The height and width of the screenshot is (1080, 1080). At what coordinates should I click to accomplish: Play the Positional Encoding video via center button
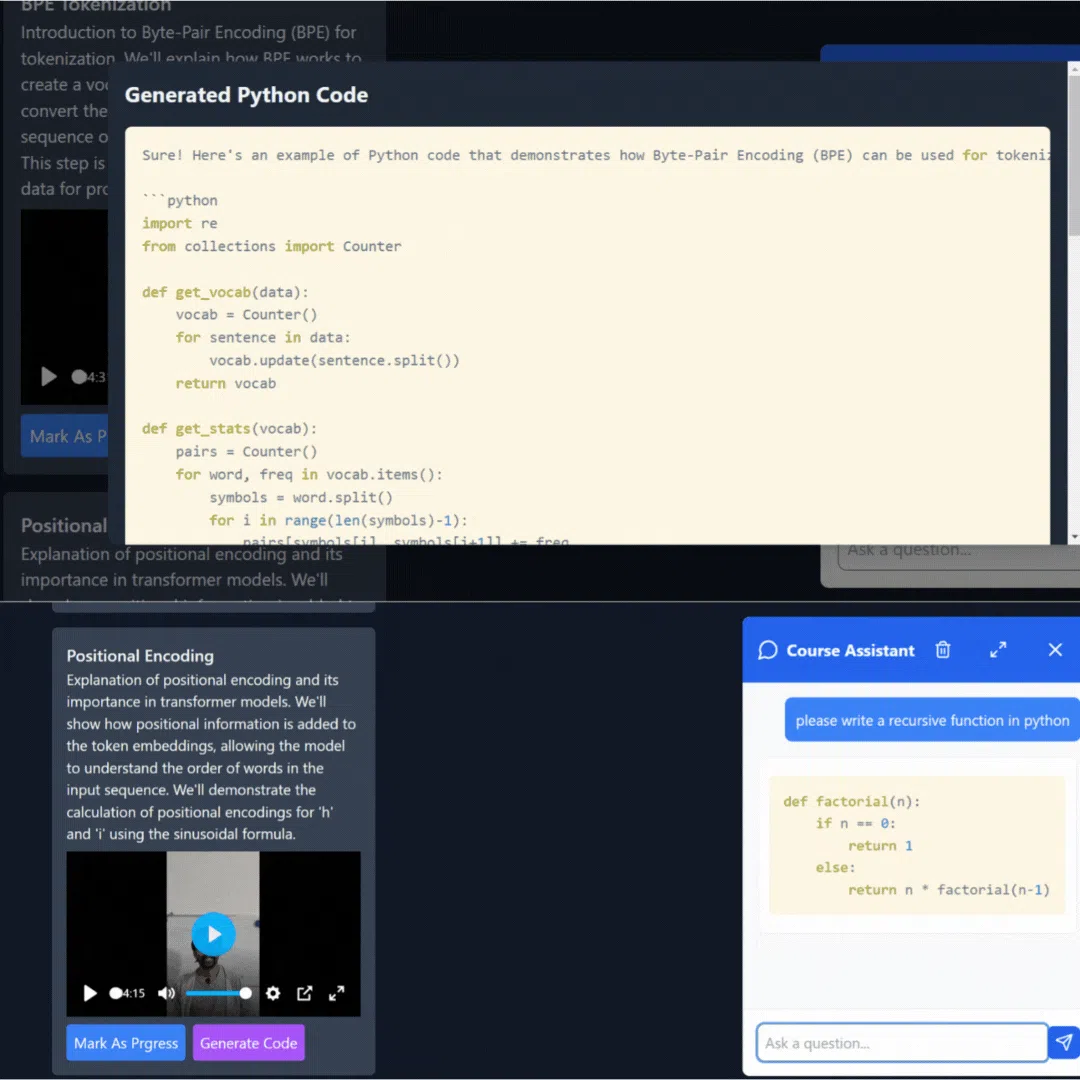(x=214, y=934)
